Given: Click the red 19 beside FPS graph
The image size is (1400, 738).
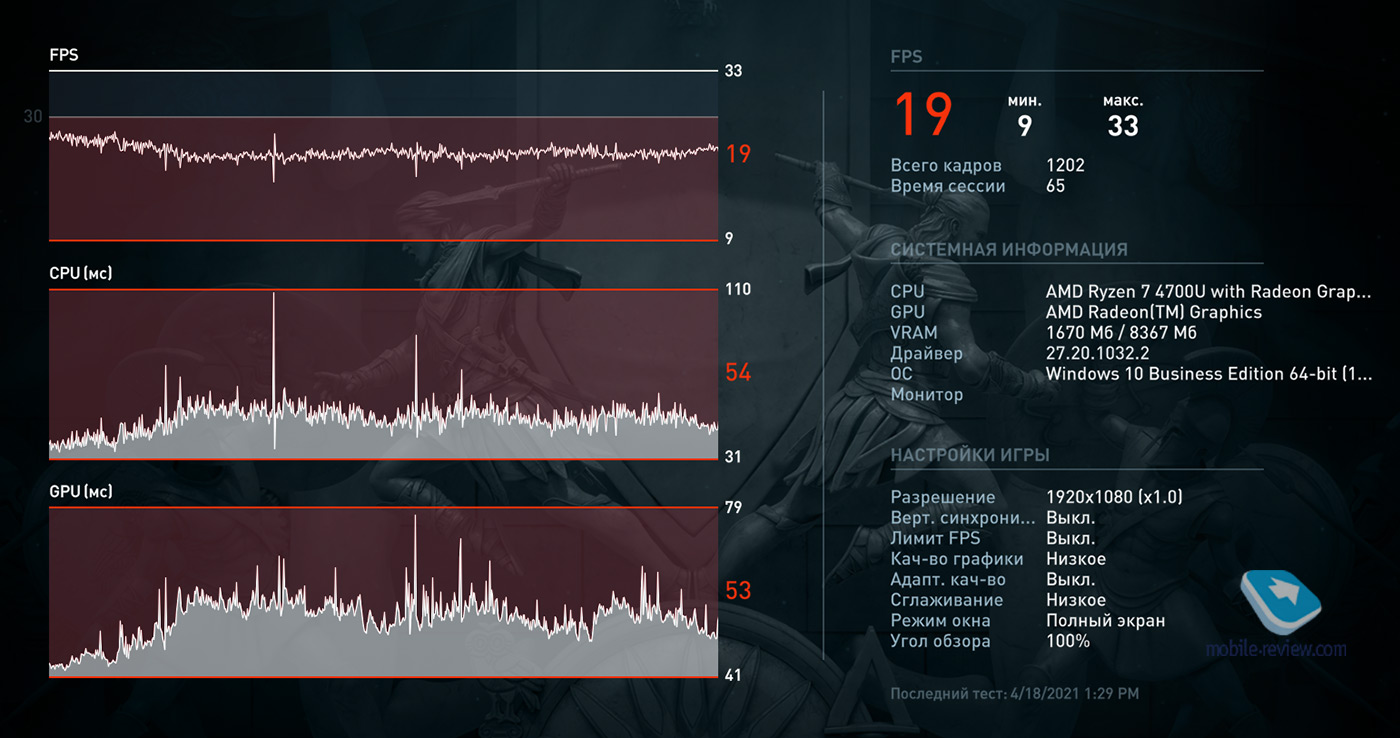Looking at the screenshot, I should tap(738, 153).
